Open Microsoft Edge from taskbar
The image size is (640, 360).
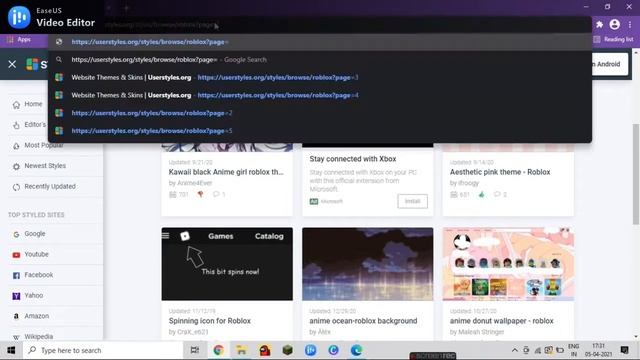(356, 350)
